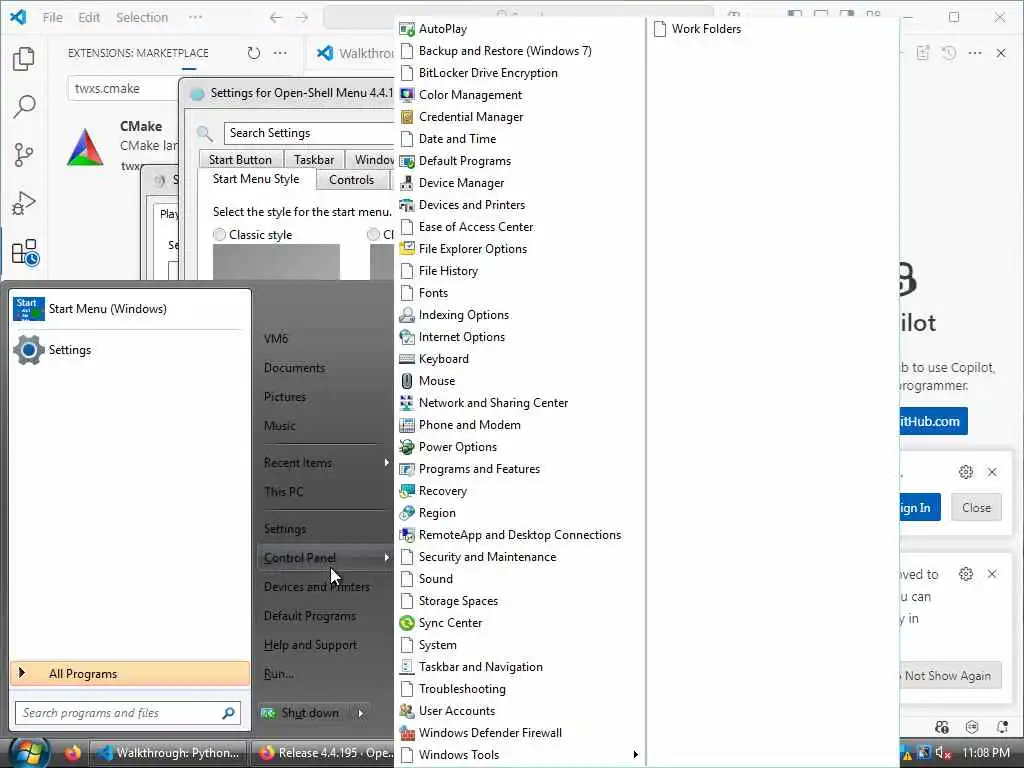Click the twxs.cmake extension search box
Image resolution: width=1024 pixels, height=768 pixels.
tap(124, 89)
